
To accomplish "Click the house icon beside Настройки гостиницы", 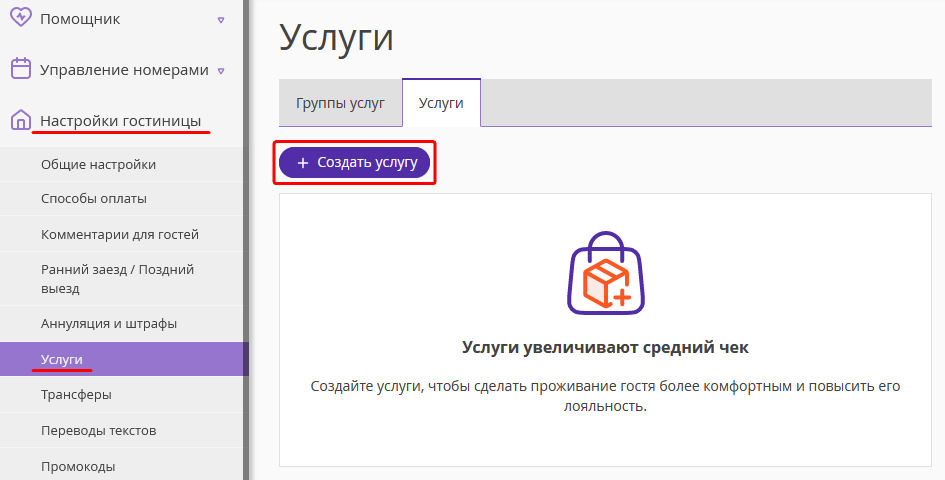I will tap(21, 120).
